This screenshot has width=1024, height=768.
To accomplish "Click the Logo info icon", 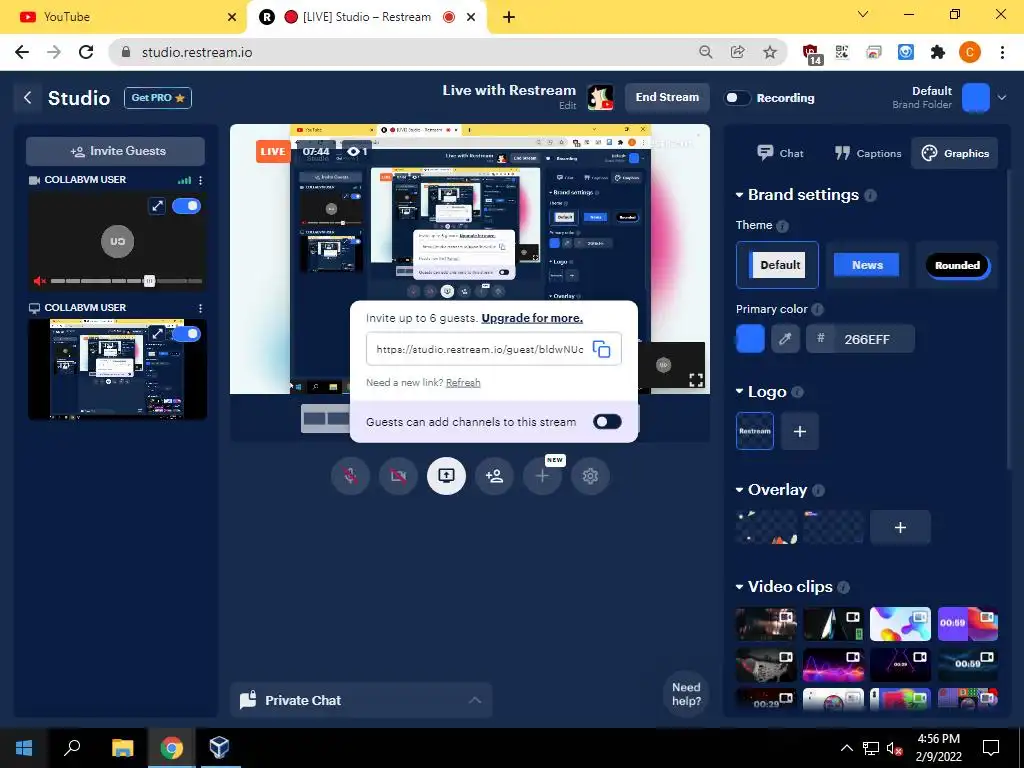I will pos(797,392).
